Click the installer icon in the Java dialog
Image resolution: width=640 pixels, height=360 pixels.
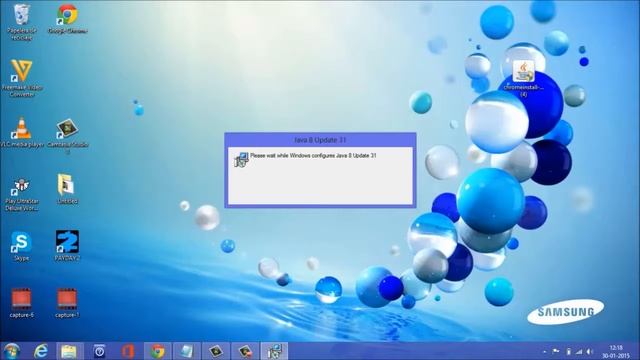click(241, 160)
